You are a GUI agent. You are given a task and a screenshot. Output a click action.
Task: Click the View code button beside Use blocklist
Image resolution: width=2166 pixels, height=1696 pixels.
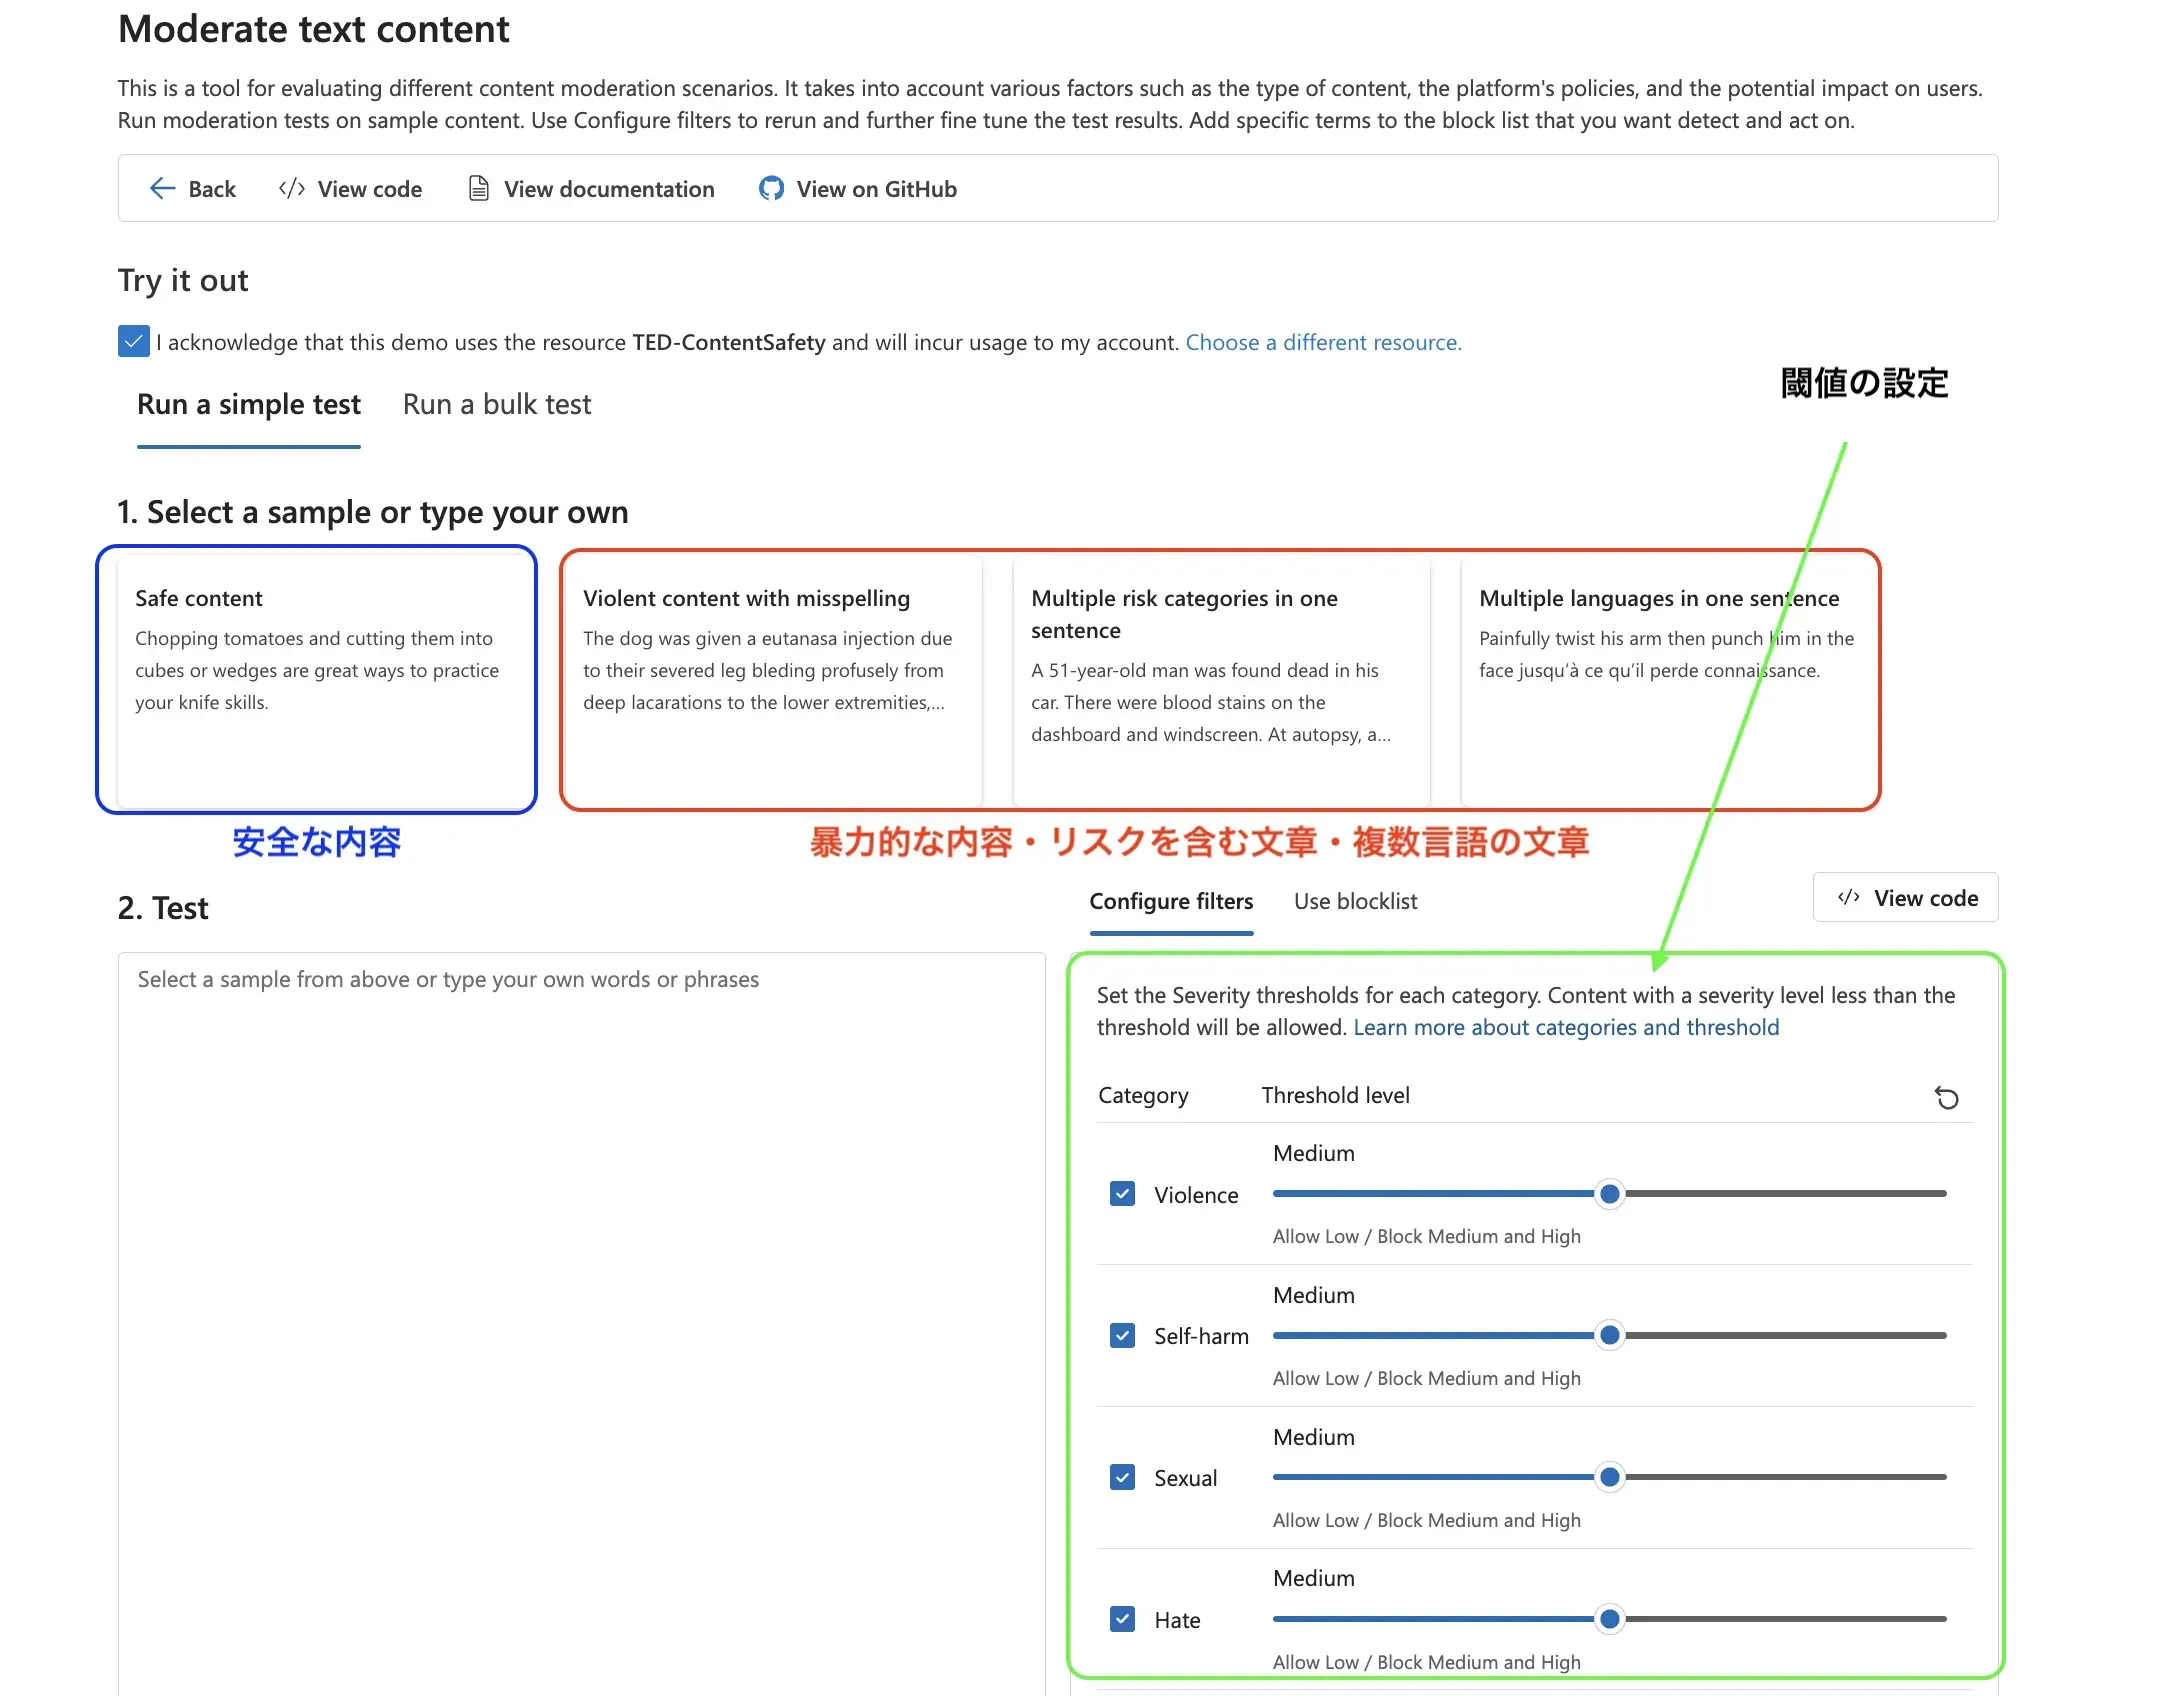point(1906,898)
